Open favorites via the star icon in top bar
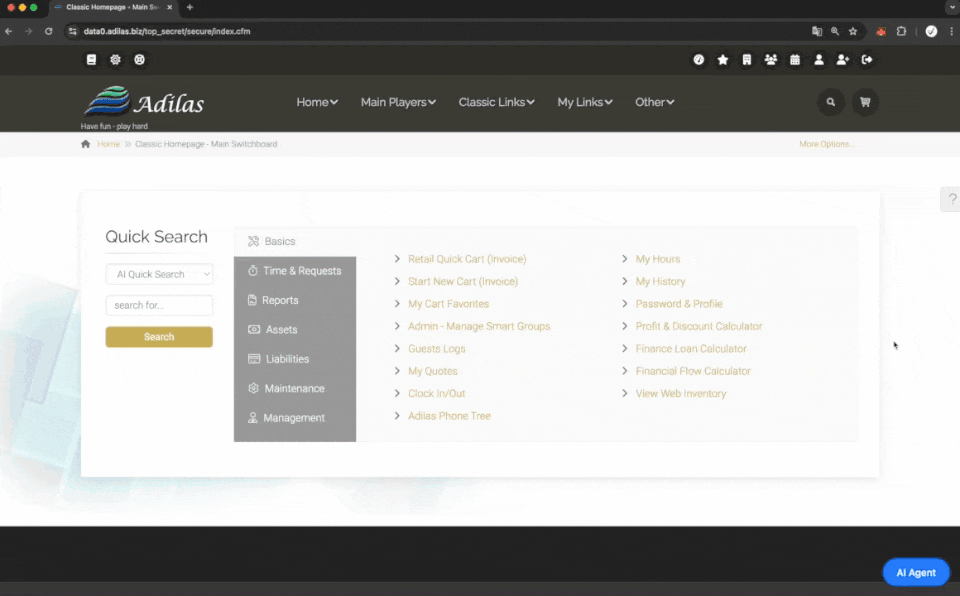This screenshot has width=960, height=596. coord(723,60)
